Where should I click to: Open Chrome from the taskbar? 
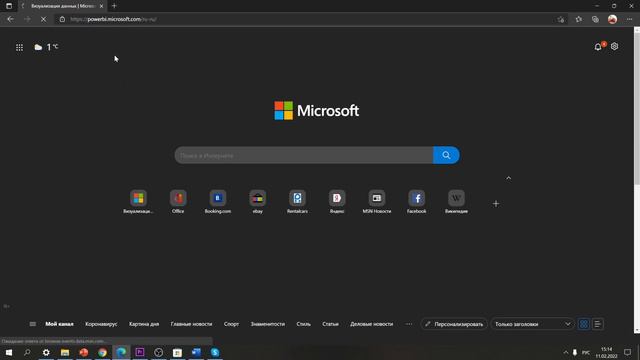[x=102, y=352]
